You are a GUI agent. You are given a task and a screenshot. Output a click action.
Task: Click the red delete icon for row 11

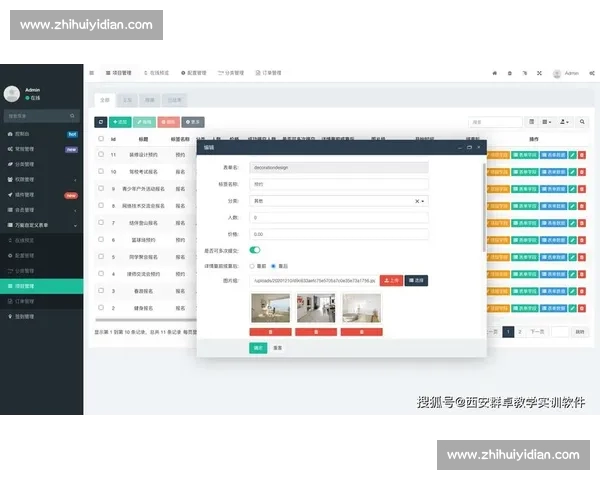tap(582, 155)
